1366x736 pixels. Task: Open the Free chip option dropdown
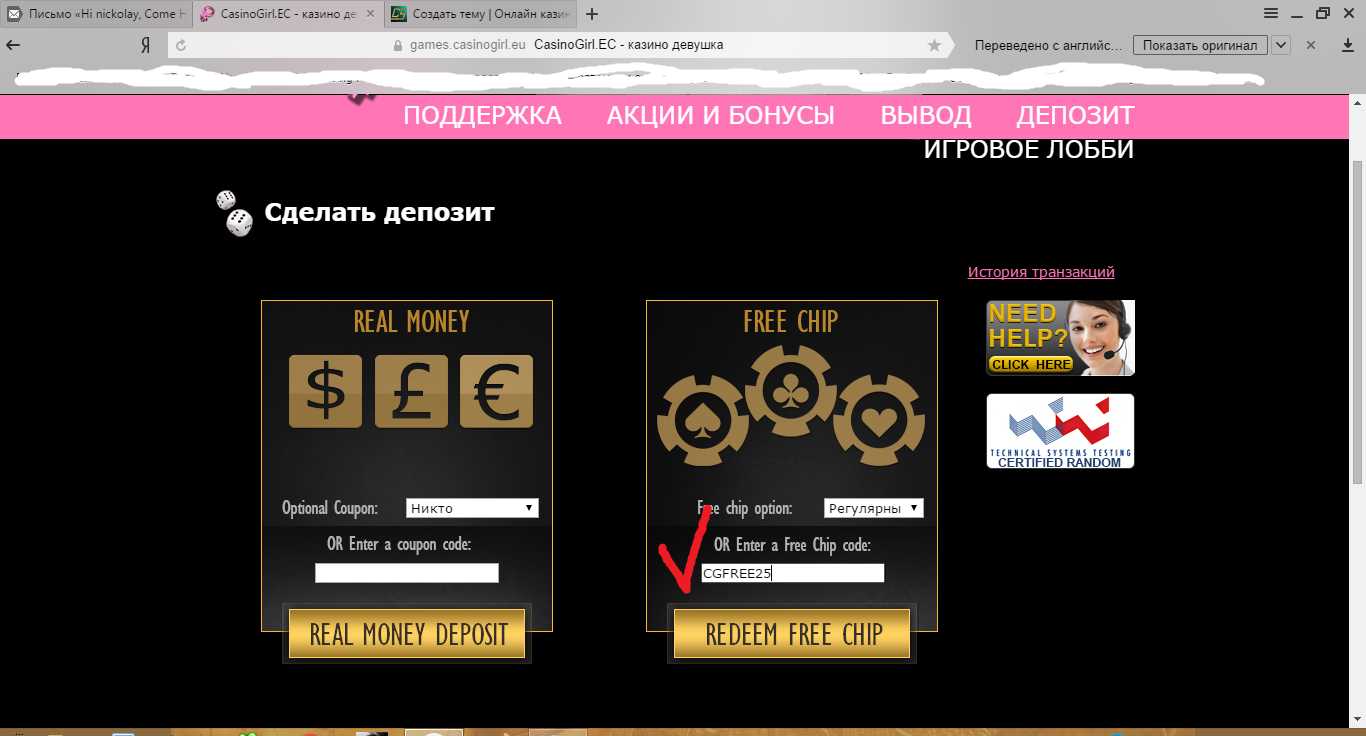click(x=874, y=508)
